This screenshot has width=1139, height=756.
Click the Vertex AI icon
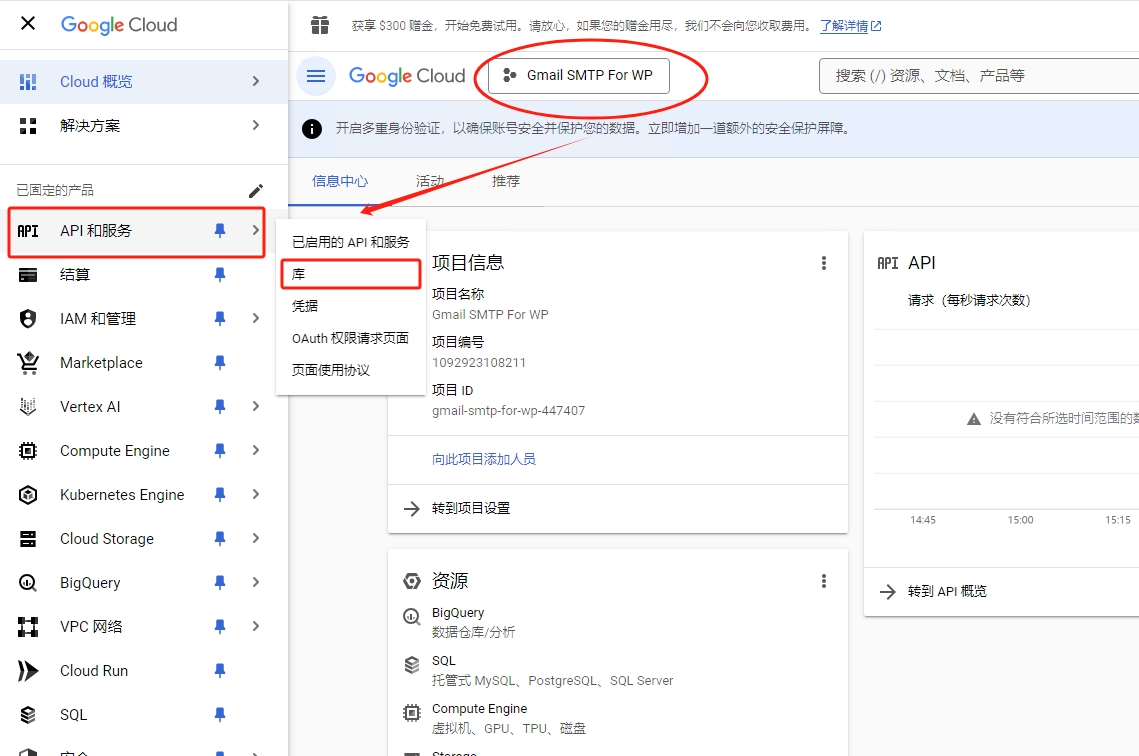coord(28,407)
